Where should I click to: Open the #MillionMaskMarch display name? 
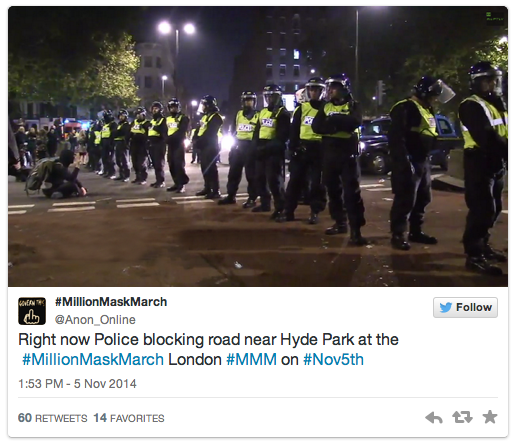coord(111,302)
